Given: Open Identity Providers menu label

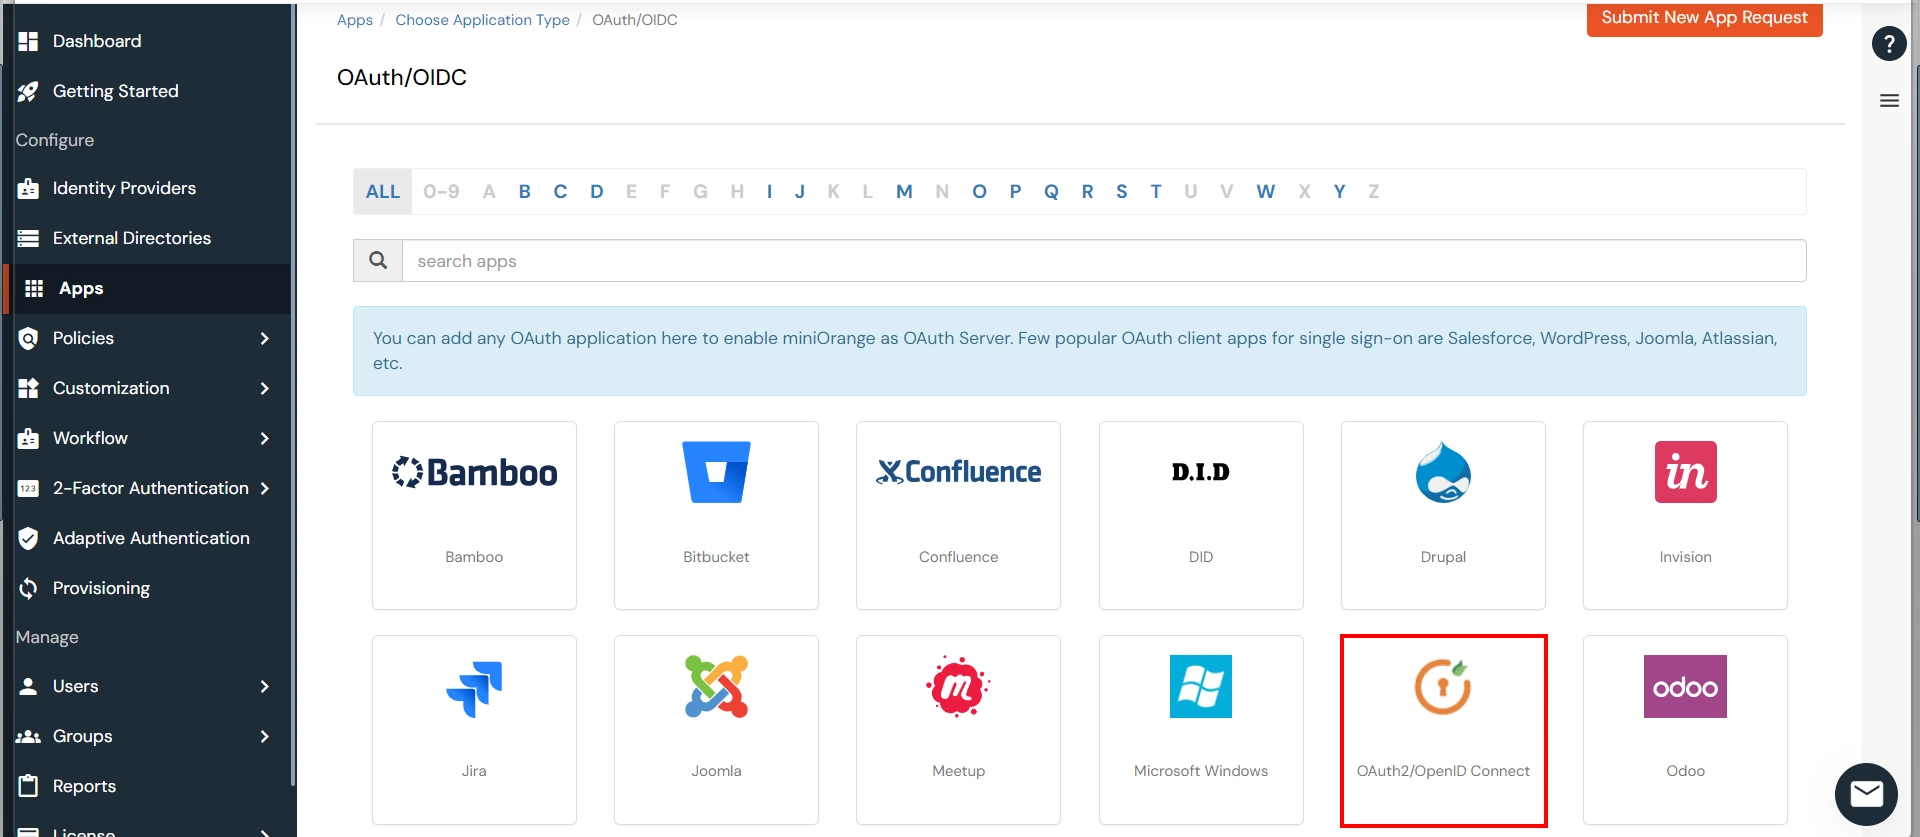Looking at the screenshot, I should coord(124,188).
